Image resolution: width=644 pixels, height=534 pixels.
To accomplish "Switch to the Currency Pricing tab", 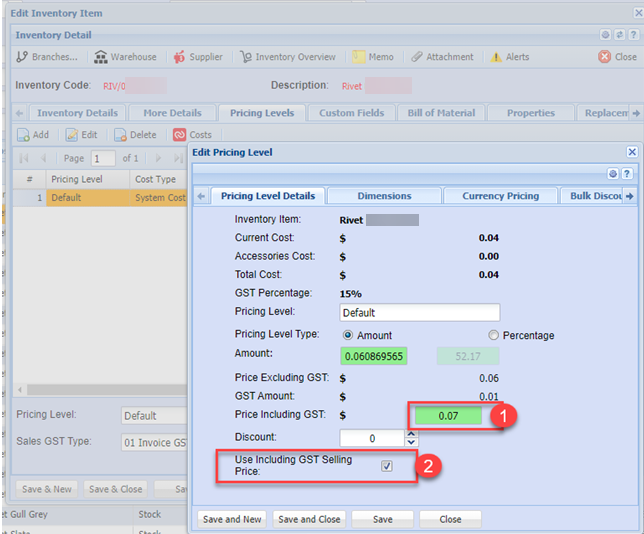I will pyautogui.click(x=500, y=196).
